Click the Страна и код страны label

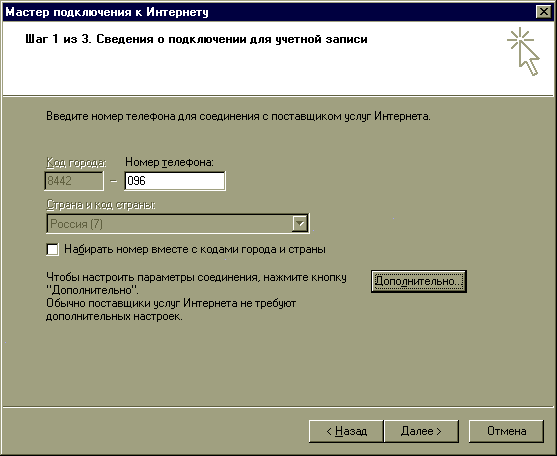coord(101,205)
